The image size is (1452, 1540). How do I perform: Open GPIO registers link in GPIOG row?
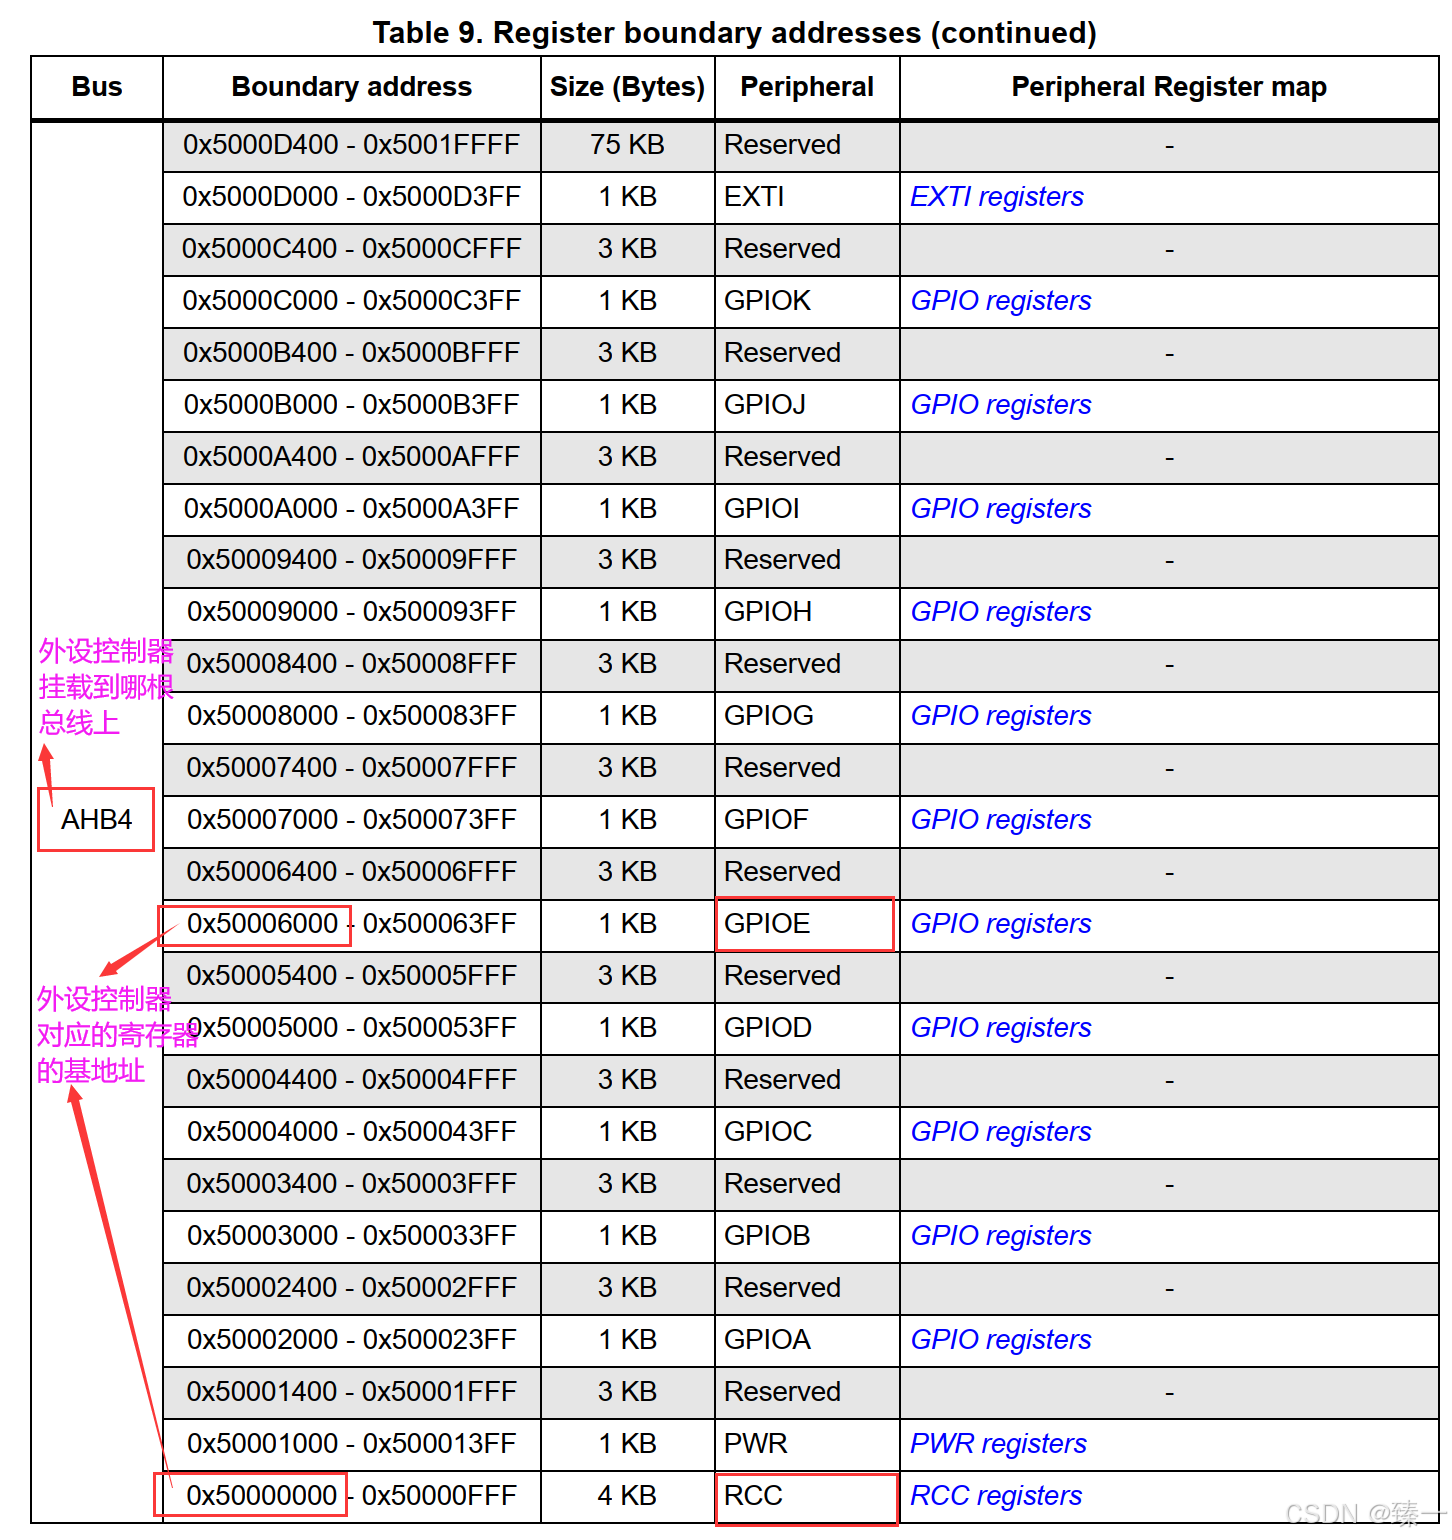[1000, 716]
